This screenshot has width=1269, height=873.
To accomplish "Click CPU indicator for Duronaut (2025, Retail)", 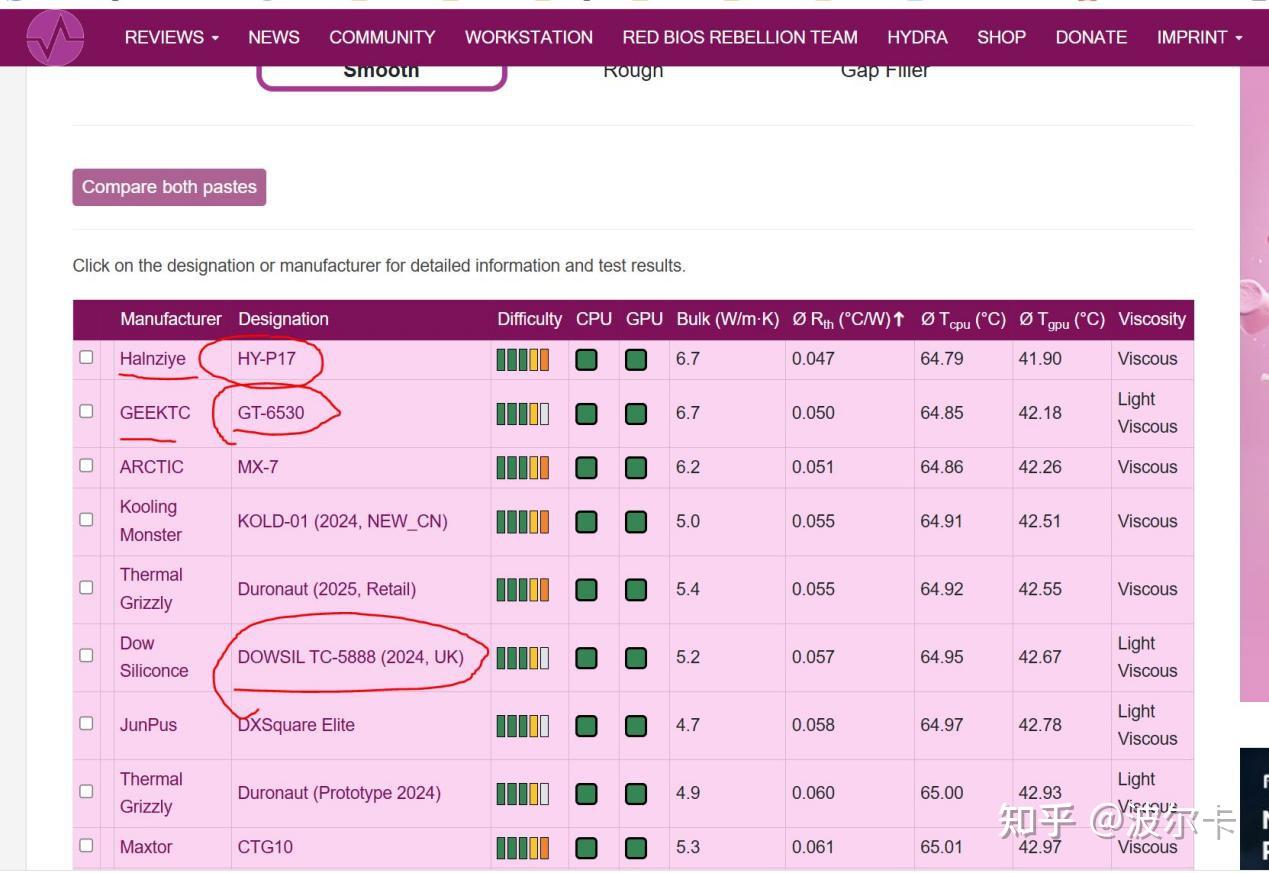I will click(587, 589).
